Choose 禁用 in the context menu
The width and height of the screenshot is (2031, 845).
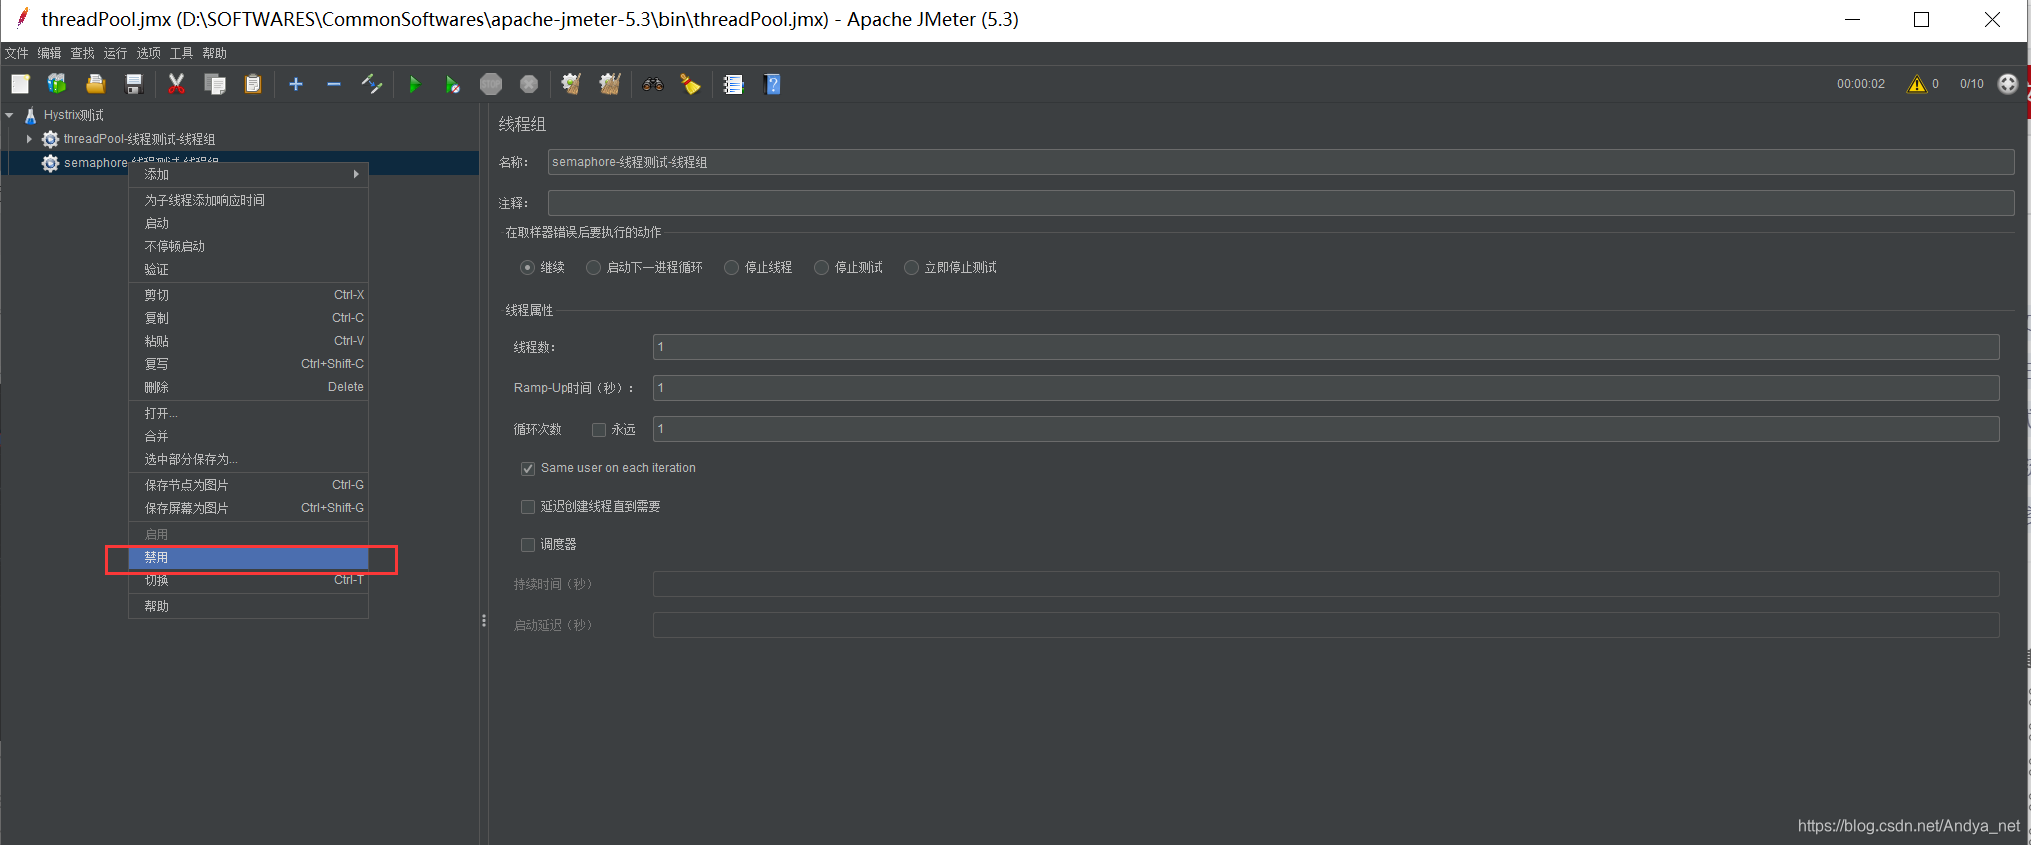pos(249,557)
